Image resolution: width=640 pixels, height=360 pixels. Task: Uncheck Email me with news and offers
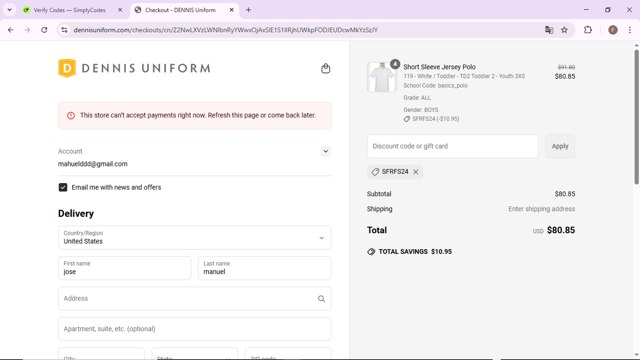tap(63, 187)
